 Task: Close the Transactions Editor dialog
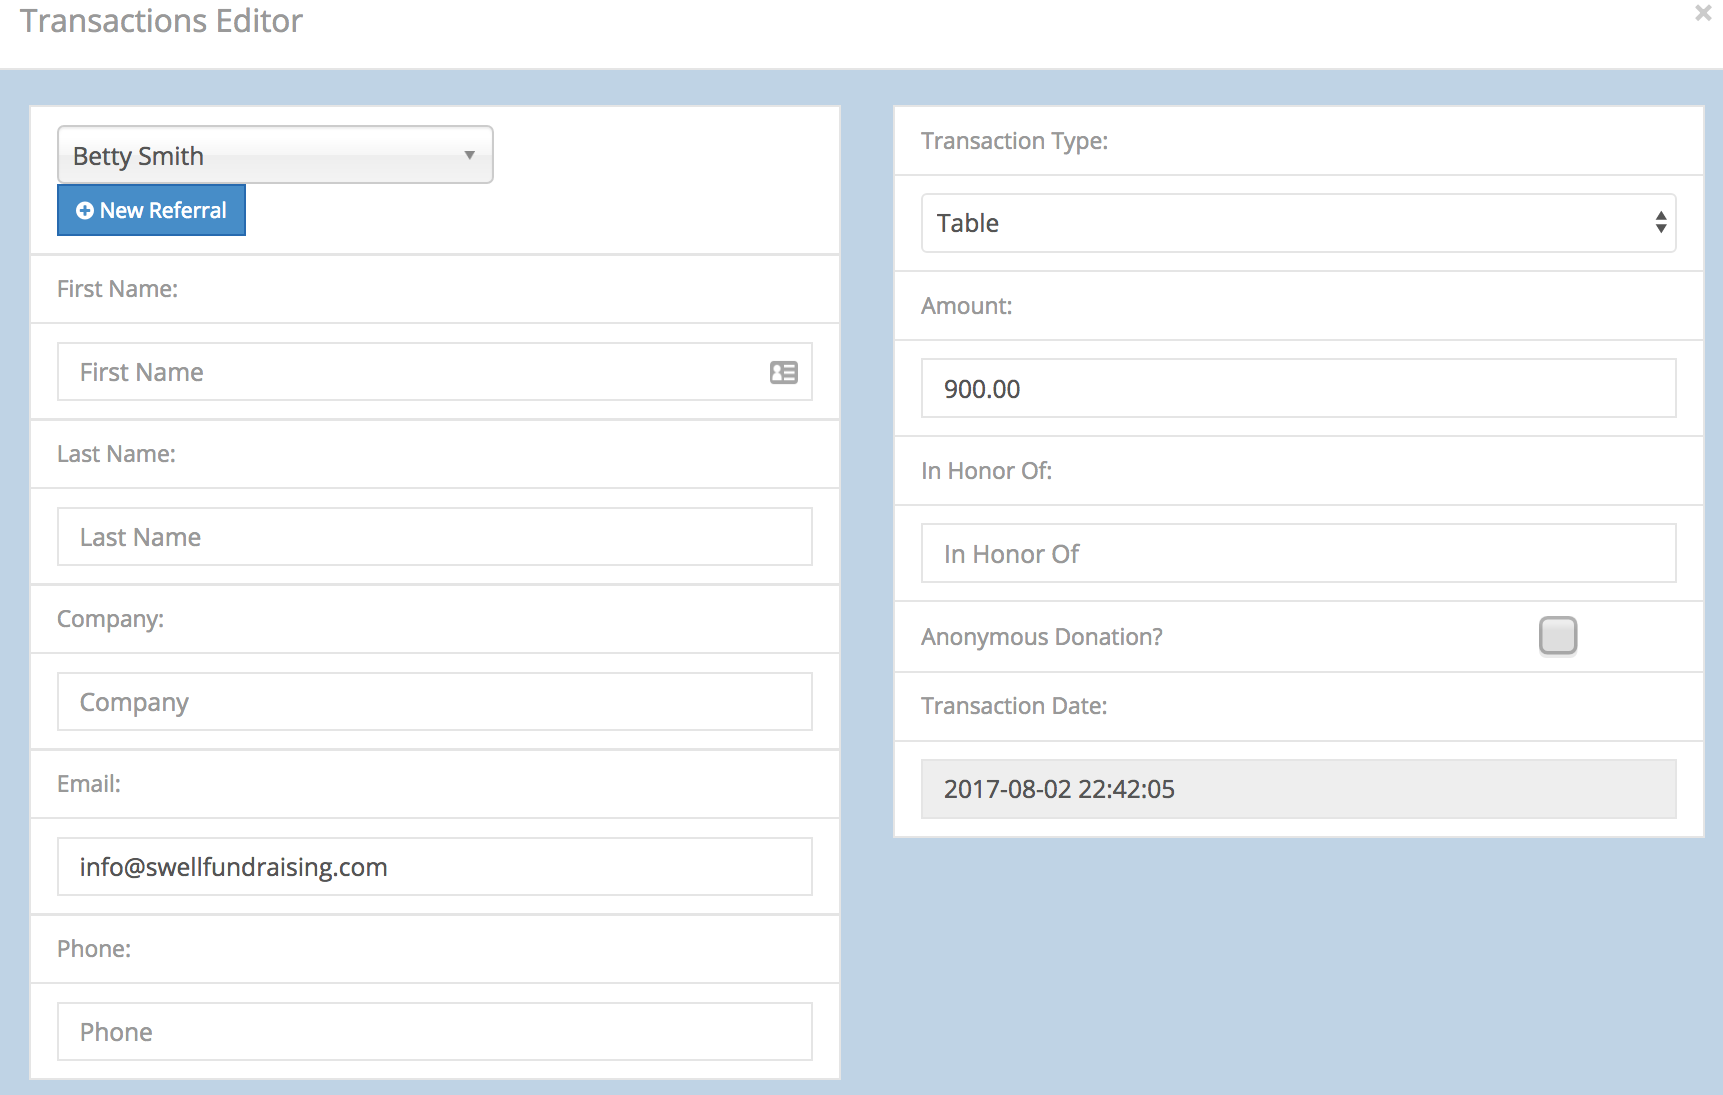1702,14
